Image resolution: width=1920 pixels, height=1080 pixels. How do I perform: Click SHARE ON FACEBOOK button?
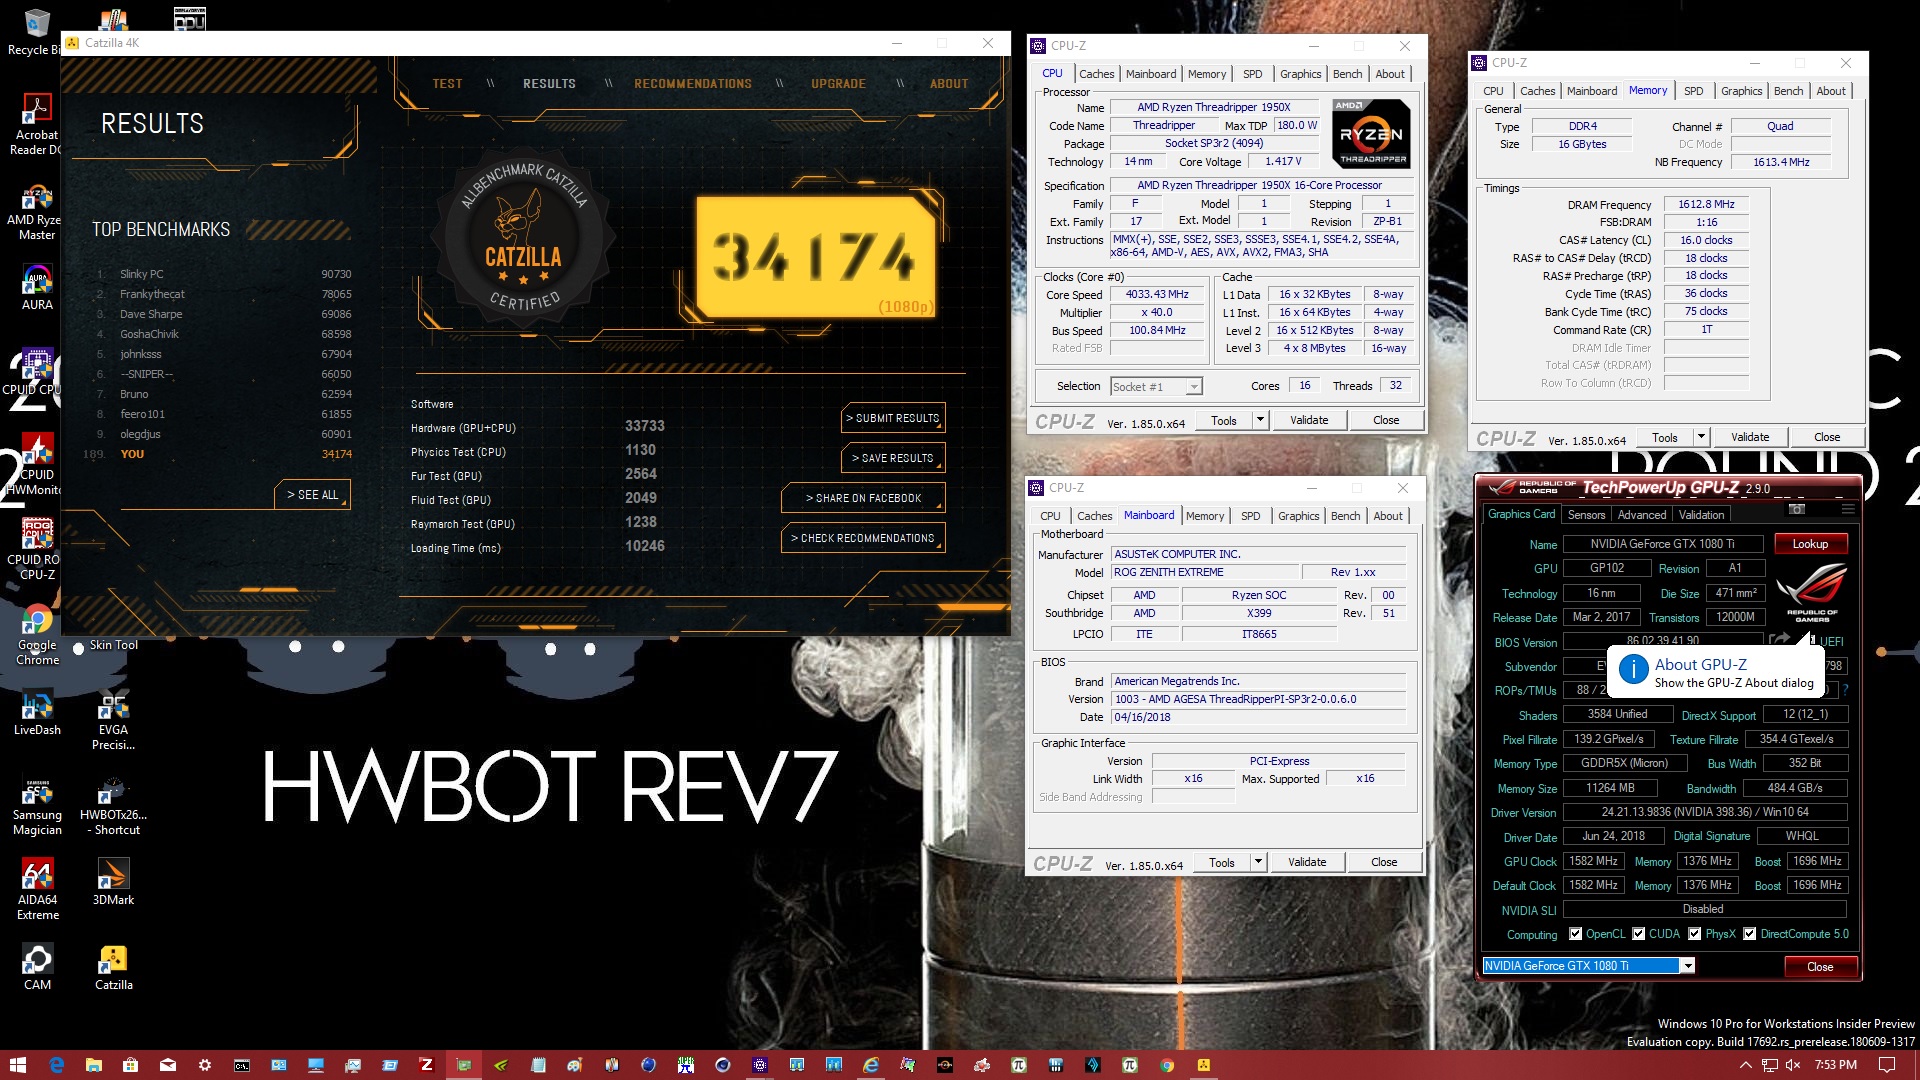863,498
